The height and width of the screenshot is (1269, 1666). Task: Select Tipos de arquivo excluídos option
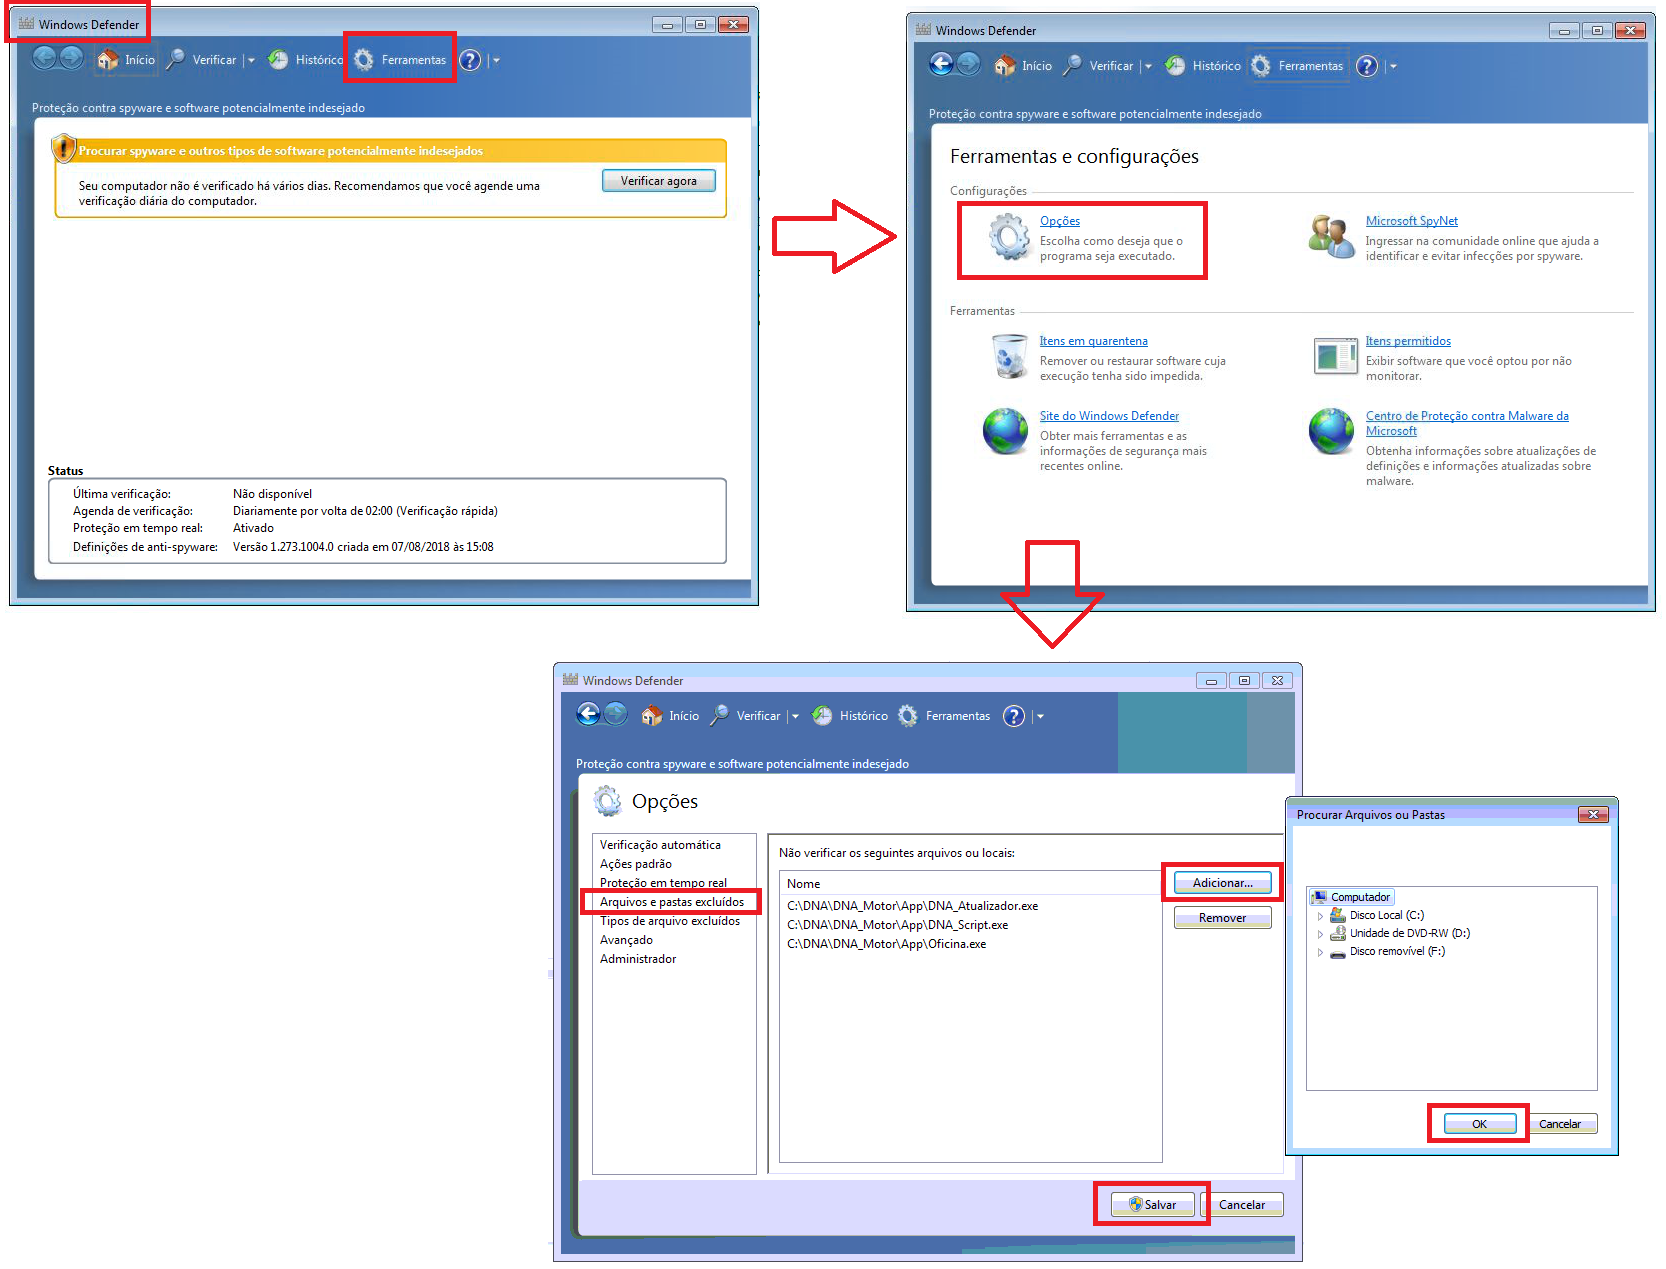pyautogui.click(x=669, y=921)
